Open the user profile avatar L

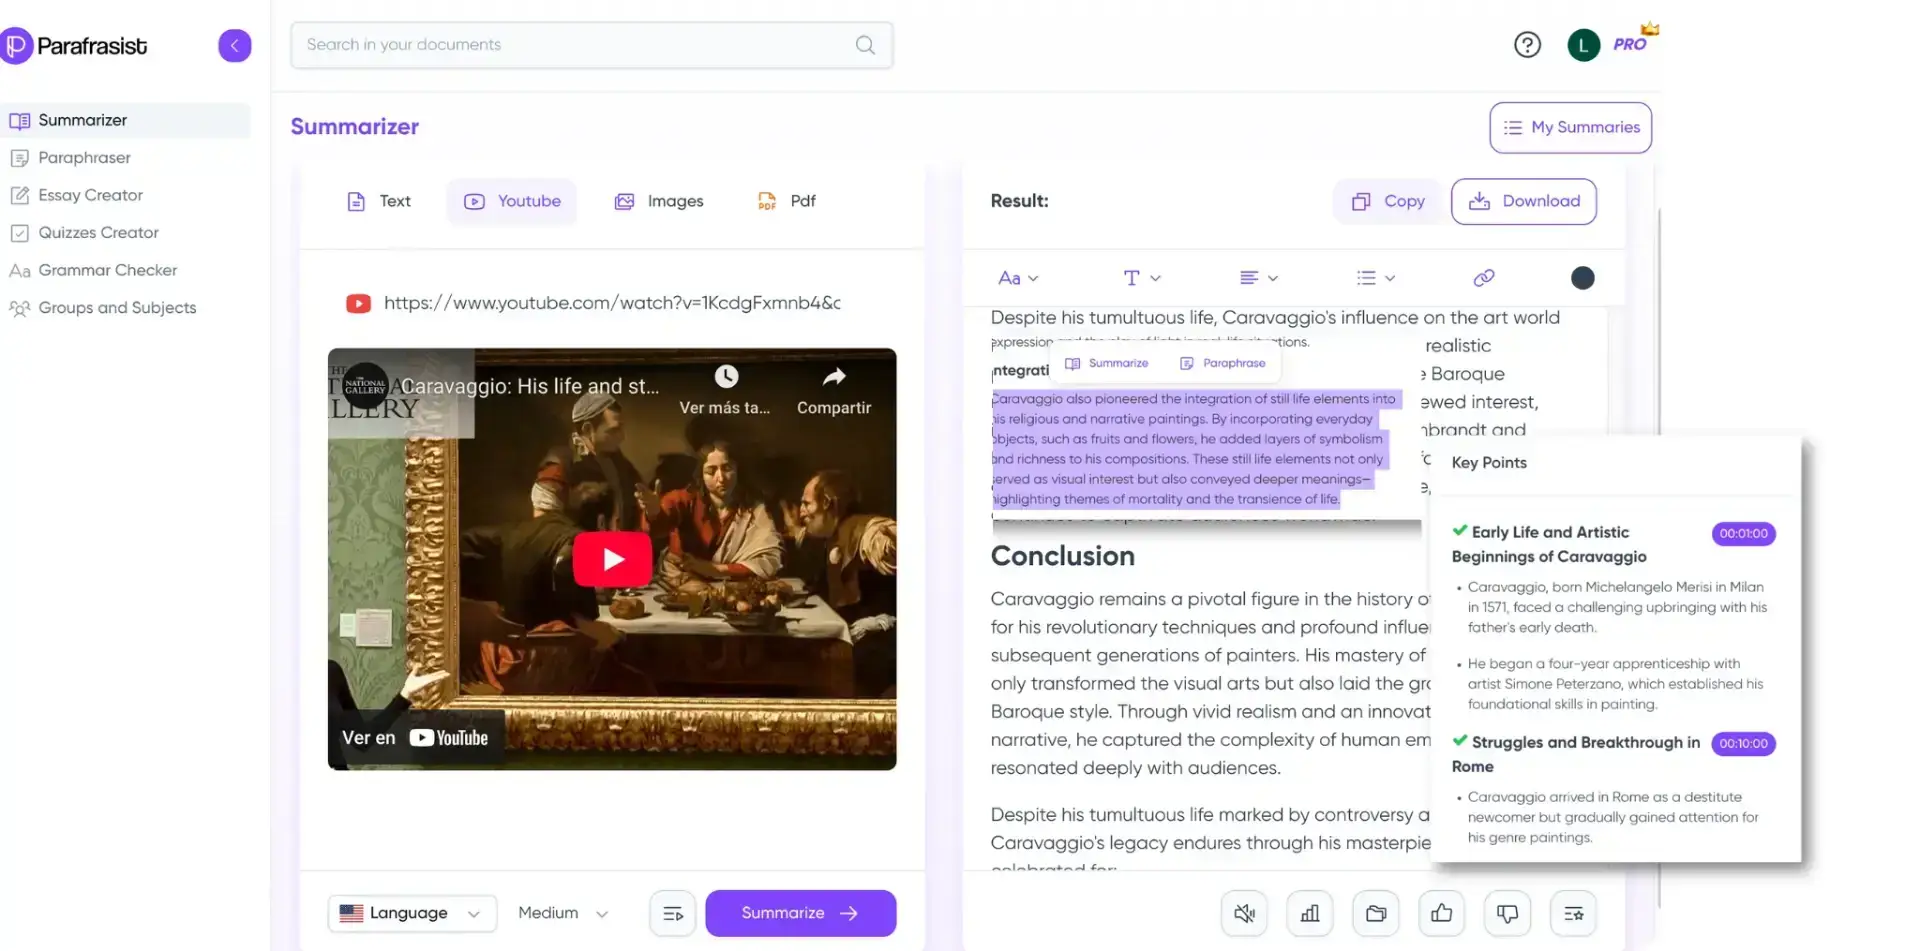tap(1583, 45)
